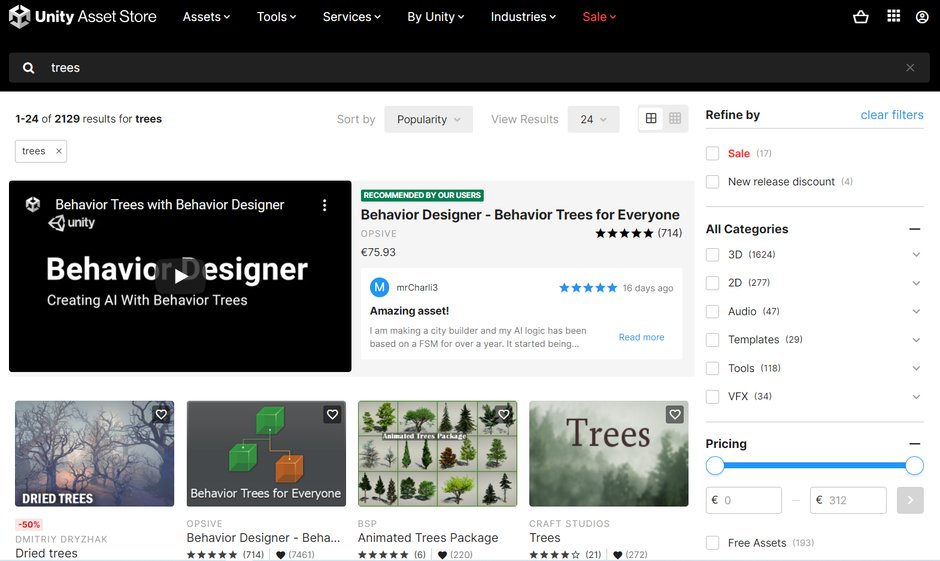Open the Animated Trees Package title

(428, 538)
